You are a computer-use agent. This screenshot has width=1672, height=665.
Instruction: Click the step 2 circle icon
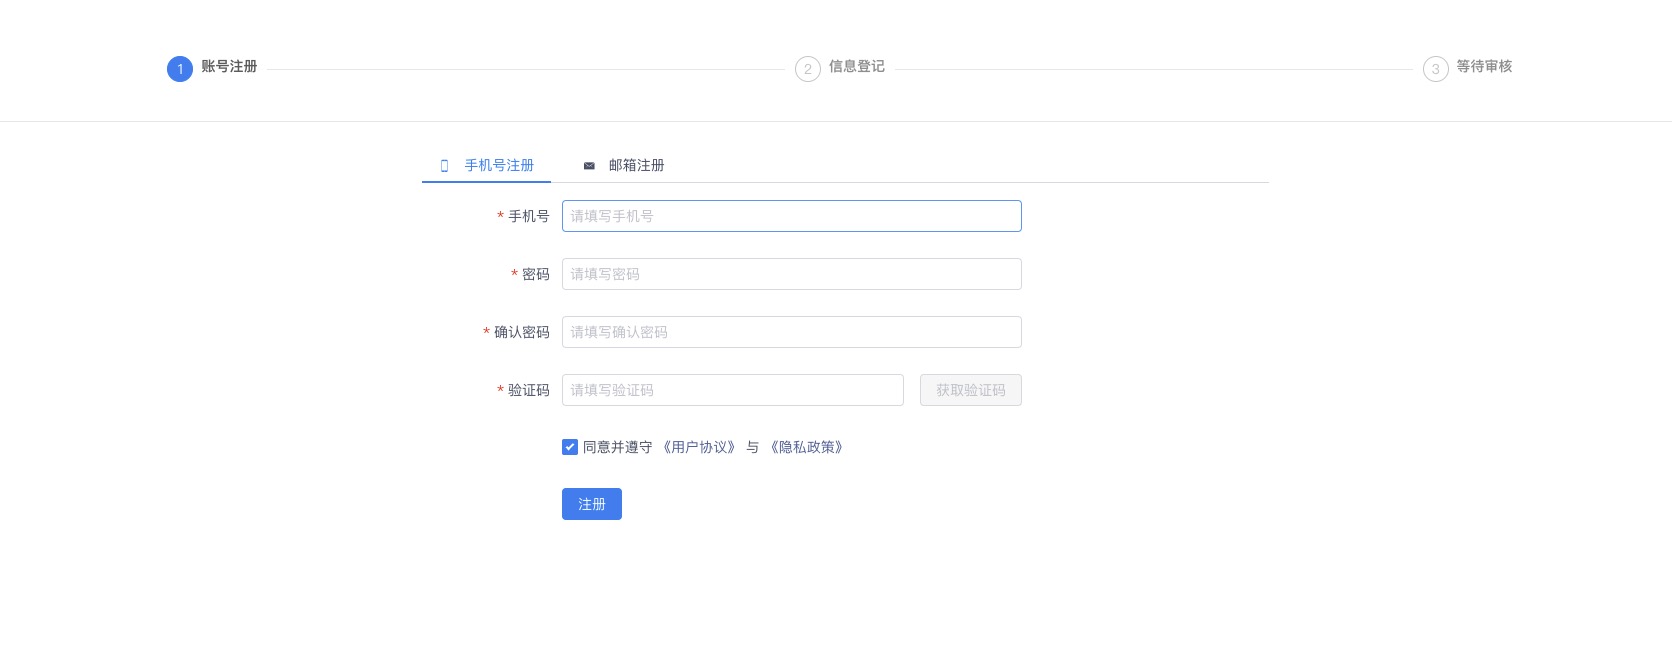coord(808,69)
